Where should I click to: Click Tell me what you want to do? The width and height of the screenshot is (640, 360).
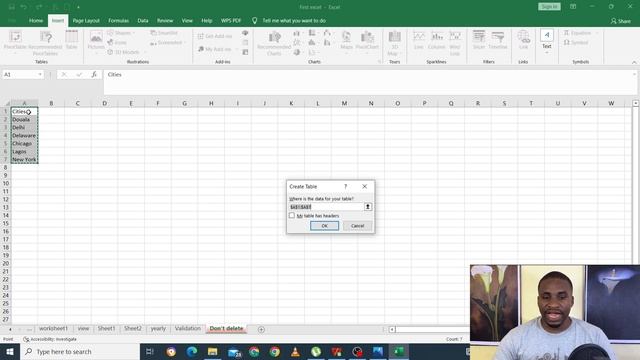click(294, 20)
